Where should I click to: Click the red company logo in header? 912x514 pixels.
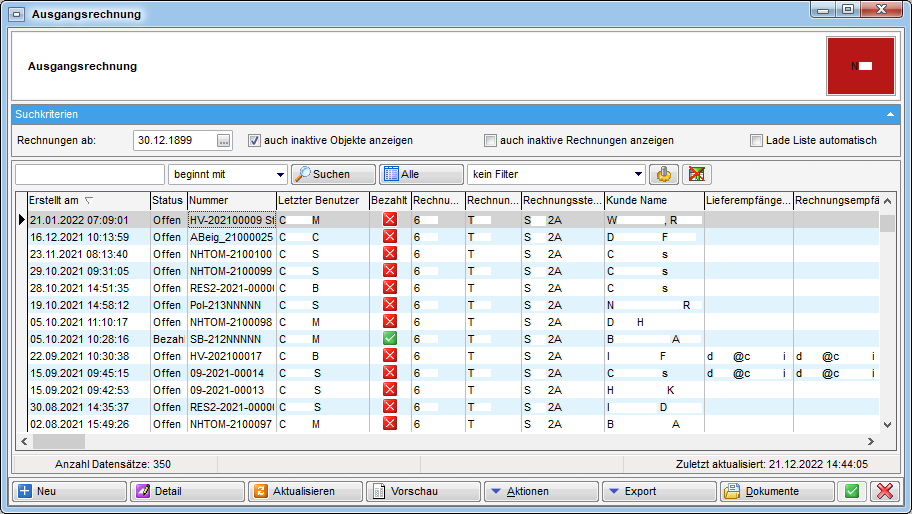(x=861, y=66)
